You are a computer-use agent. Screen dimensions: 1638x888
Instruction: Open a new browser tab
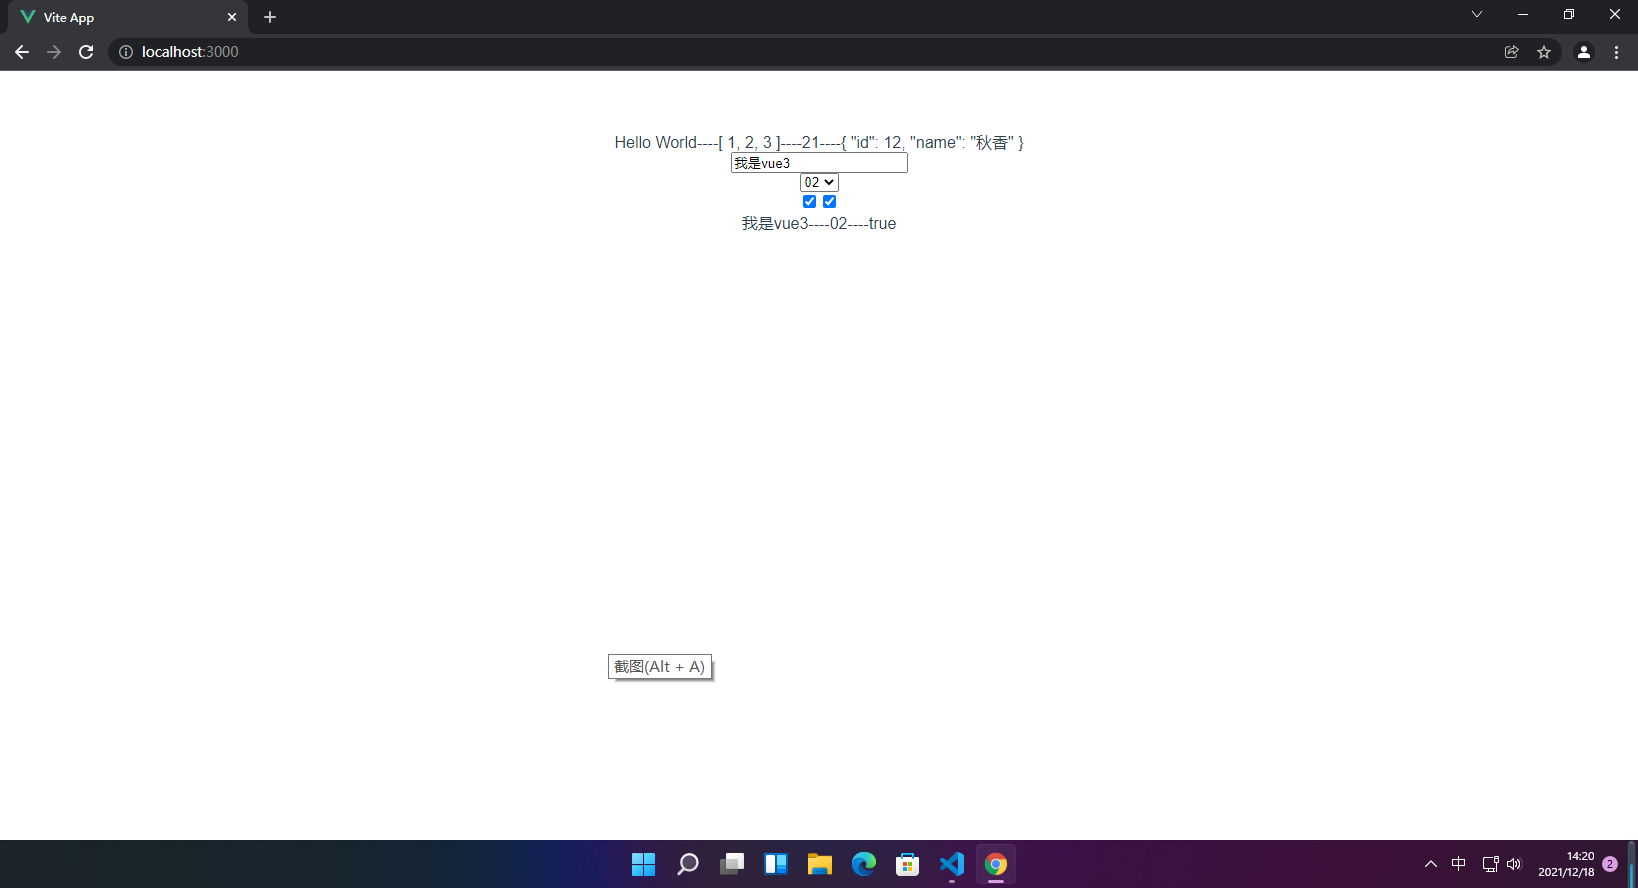point(270,17)
